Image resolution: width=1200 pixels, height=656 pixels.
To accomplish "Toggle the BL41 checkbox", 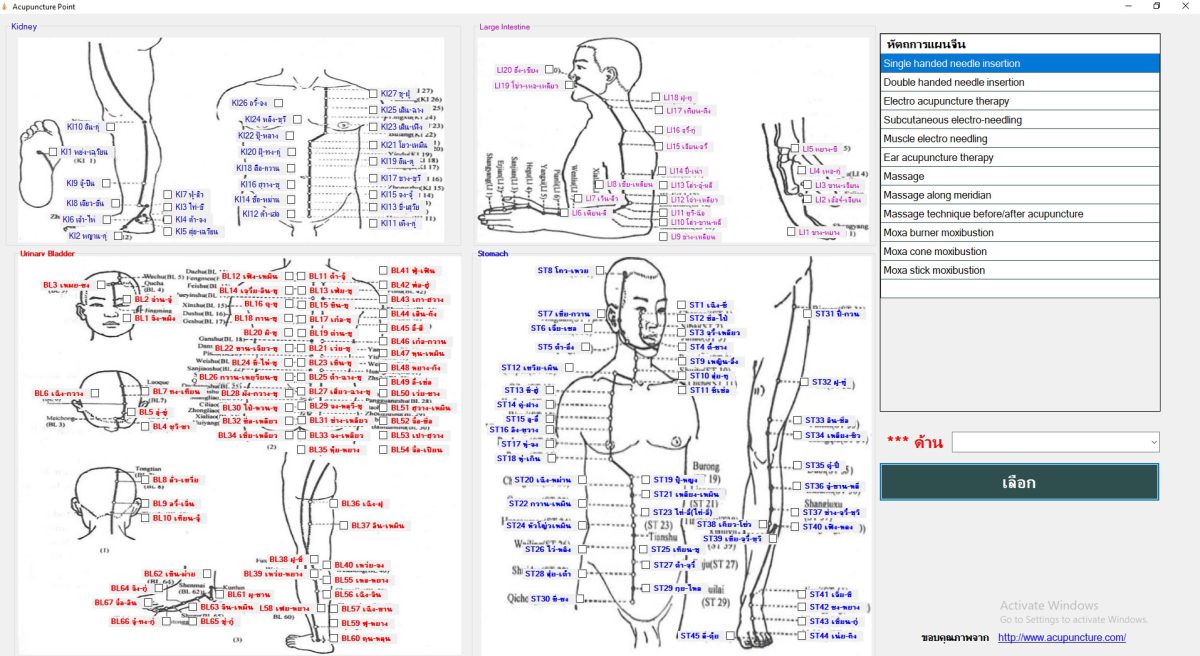I will 383,271.
